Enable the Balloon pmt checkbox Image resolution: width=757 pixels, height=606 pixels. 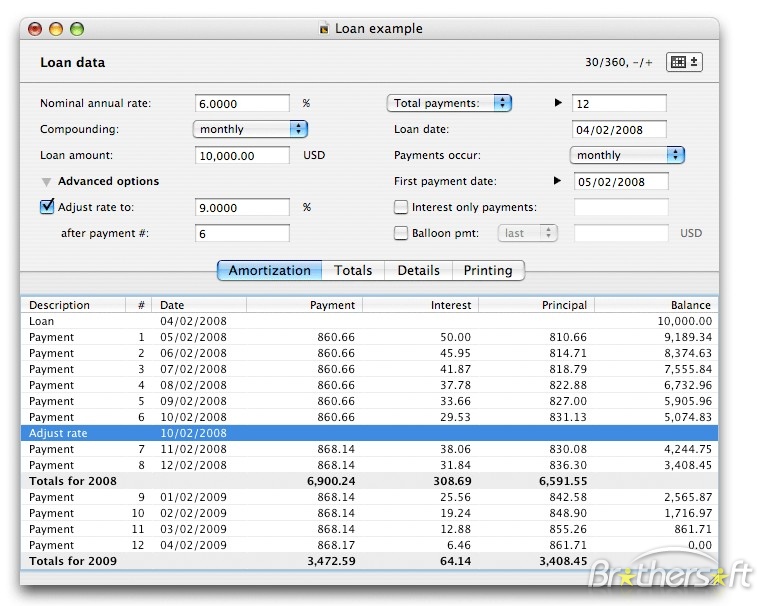pyautogui.click(x=401, y=233)
